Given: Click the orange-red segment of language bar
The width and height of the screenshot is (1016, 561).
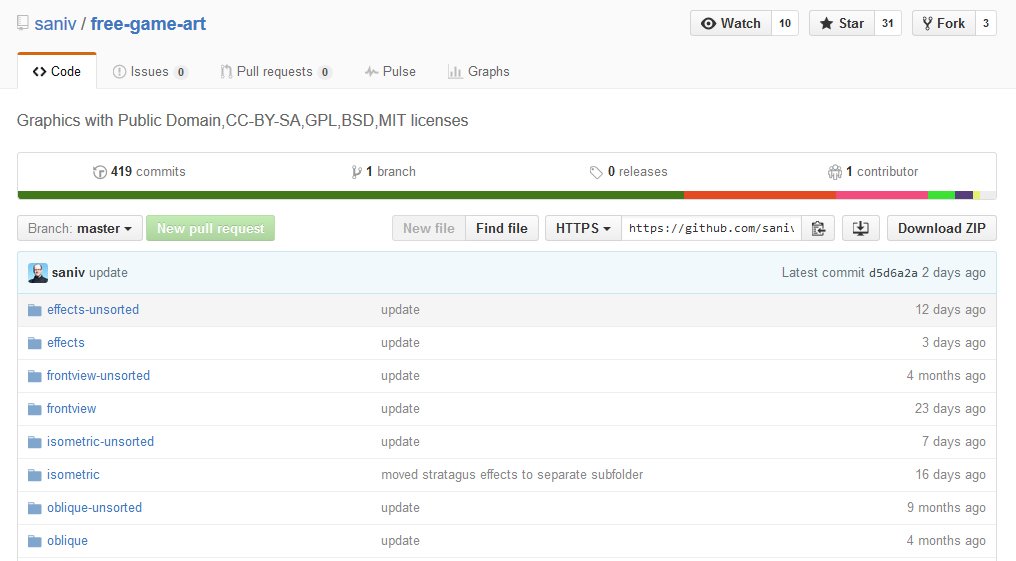Looking at the screenshot, I should click(760, 195).
